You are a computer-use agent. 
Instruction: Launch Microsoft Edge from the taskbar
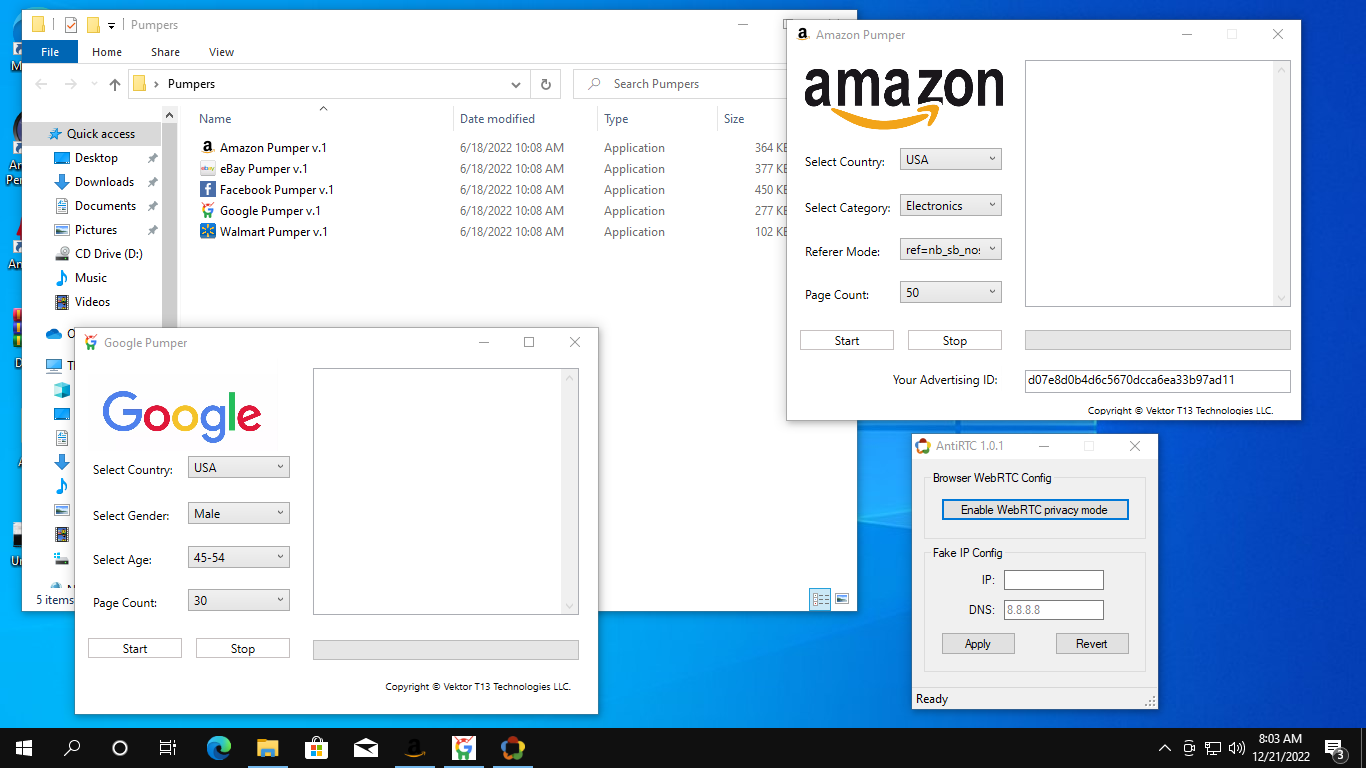coord(219,748)
